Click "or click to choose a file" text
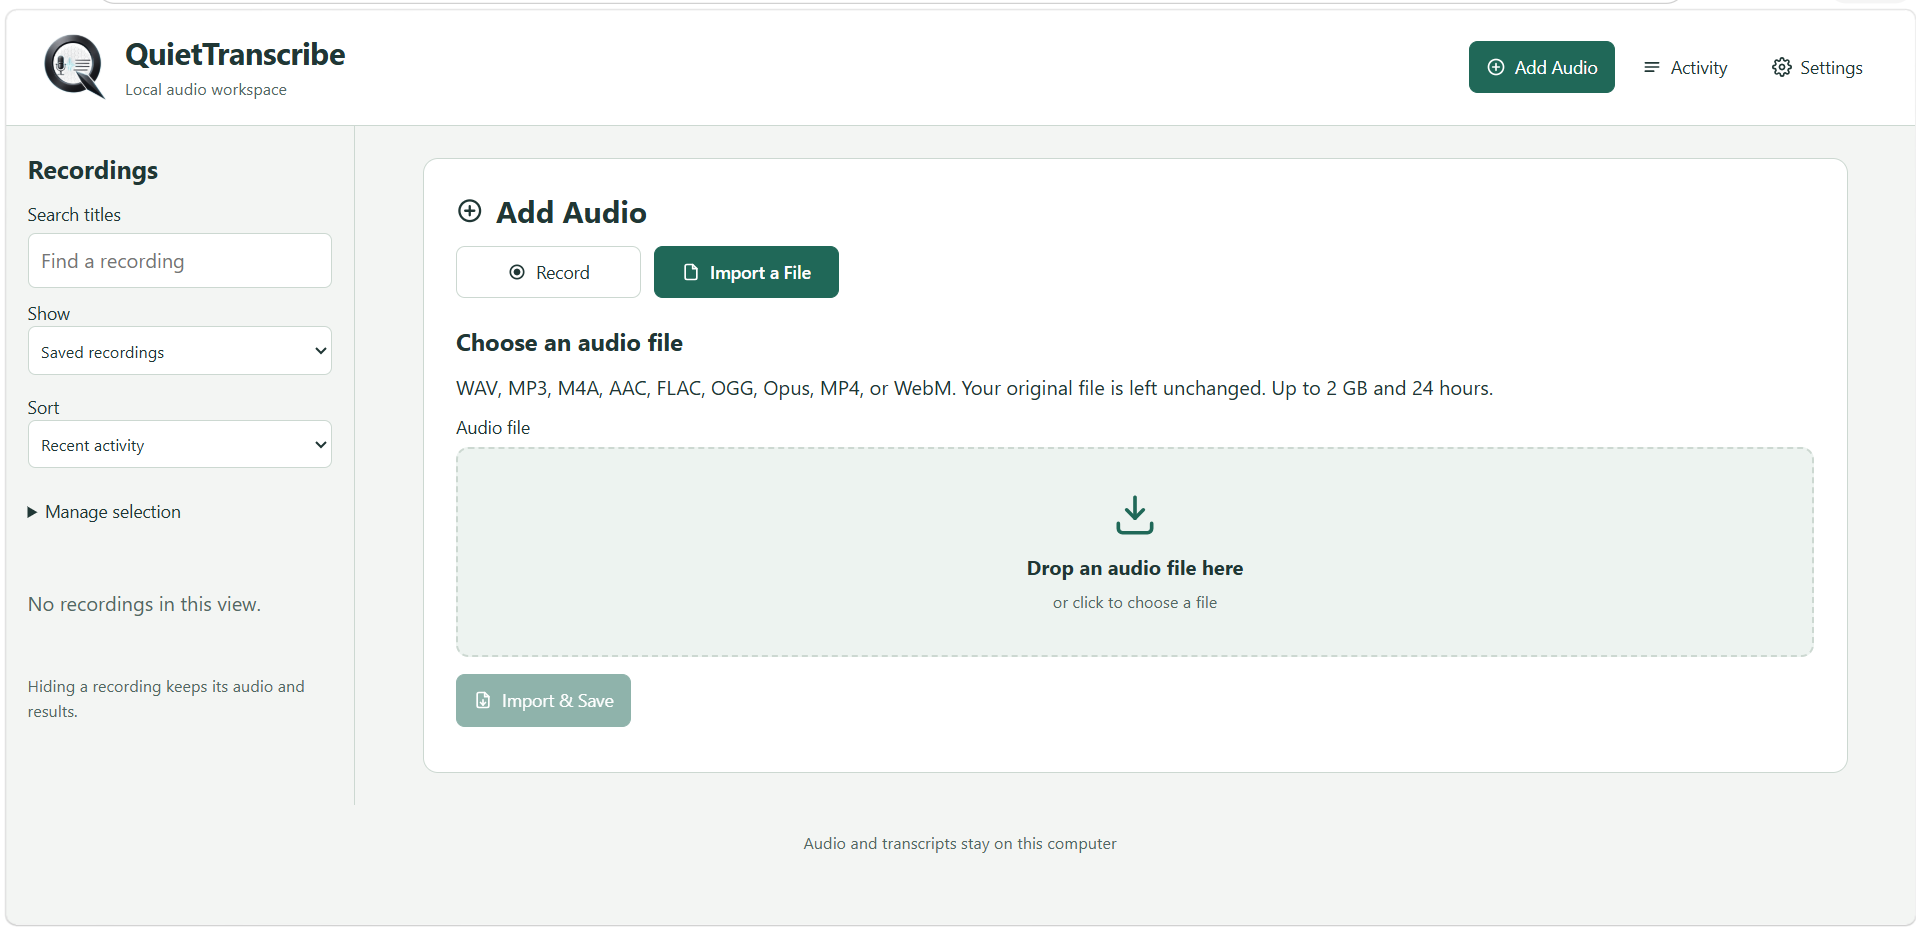The height and width of the screenshot is (929, 1920). pos(1135,602)
